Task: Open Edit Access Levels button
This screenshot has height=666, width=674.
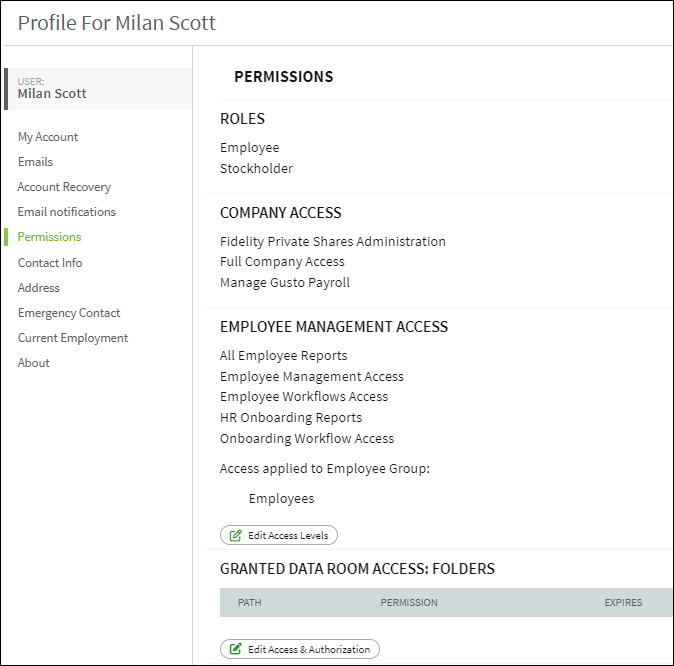Action: 279,535
